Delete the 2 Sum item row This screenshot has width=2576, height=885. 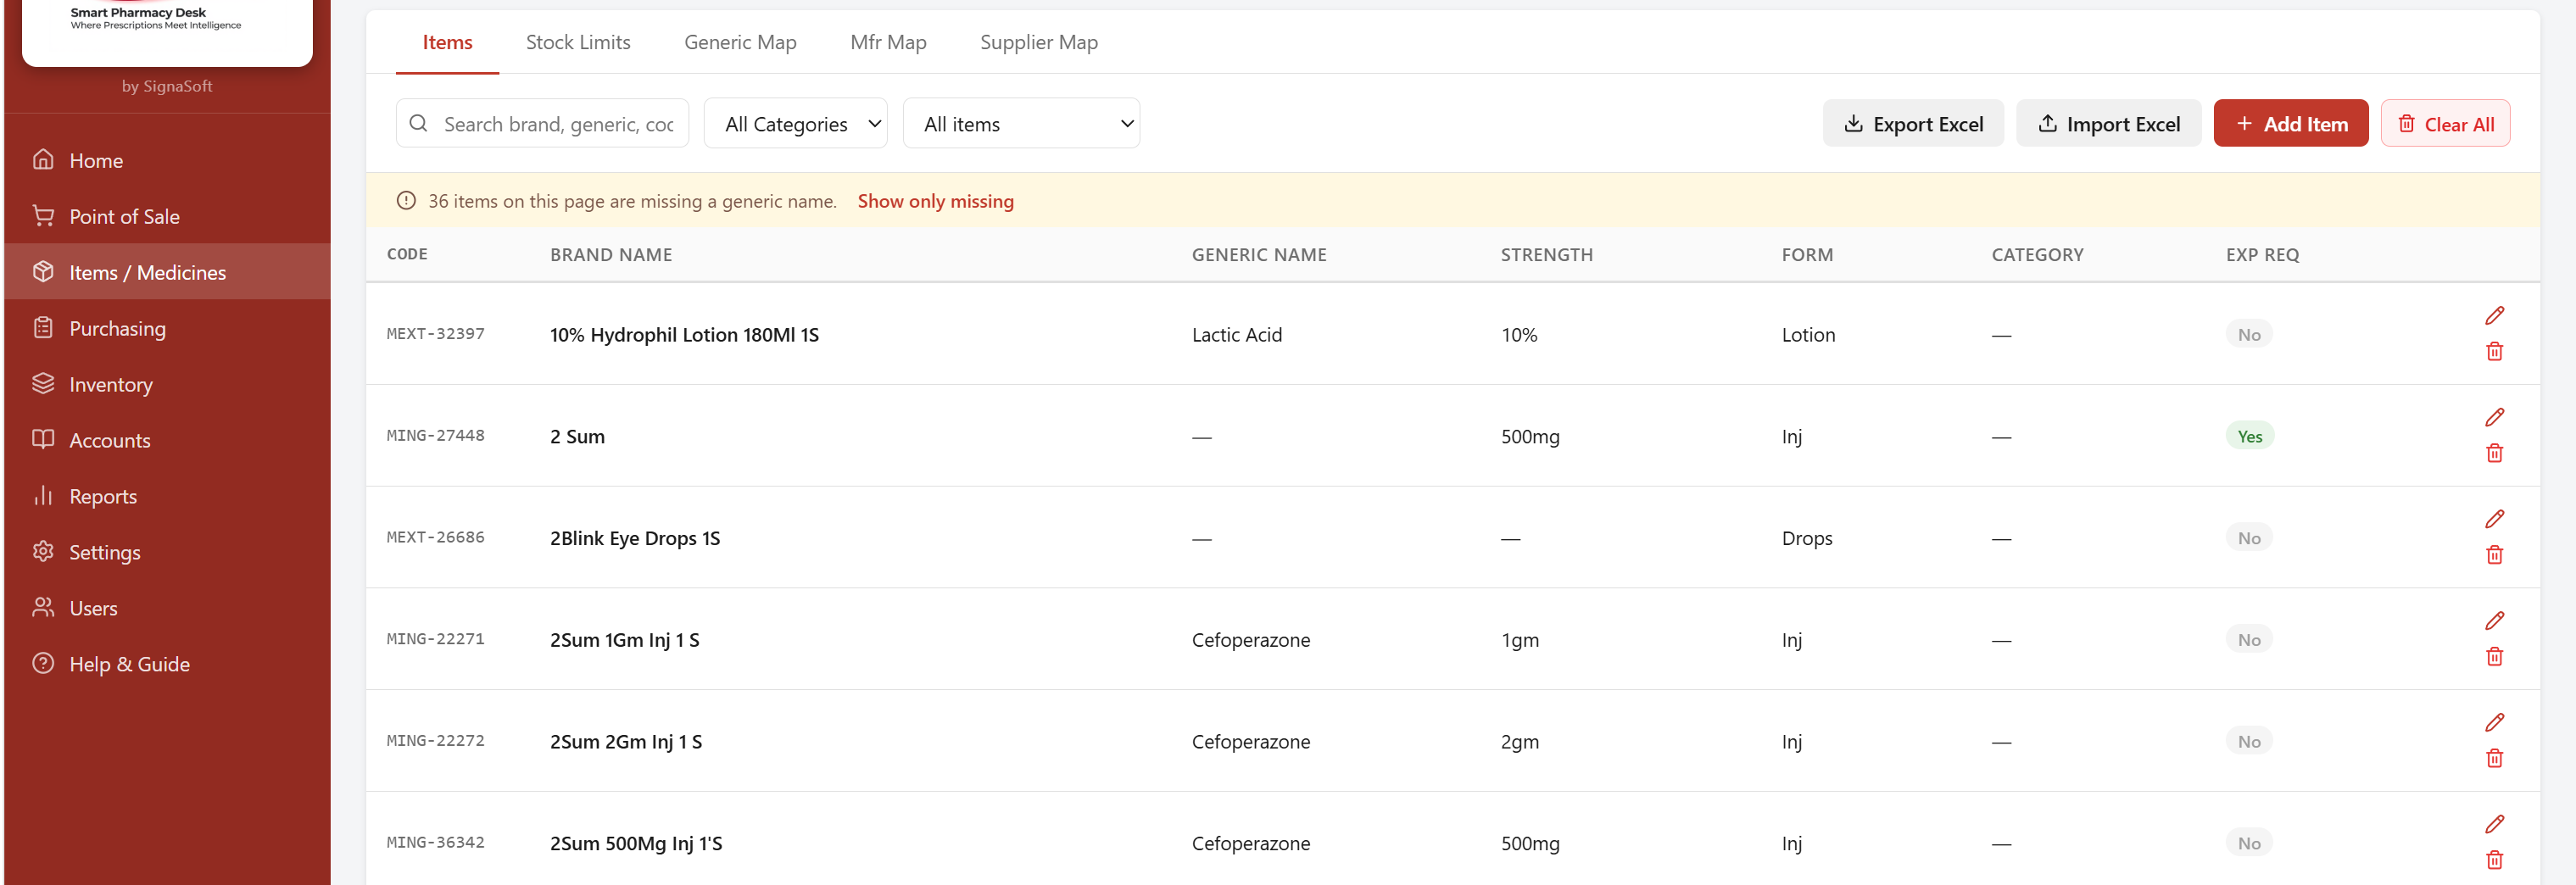tap(2494, 453)
